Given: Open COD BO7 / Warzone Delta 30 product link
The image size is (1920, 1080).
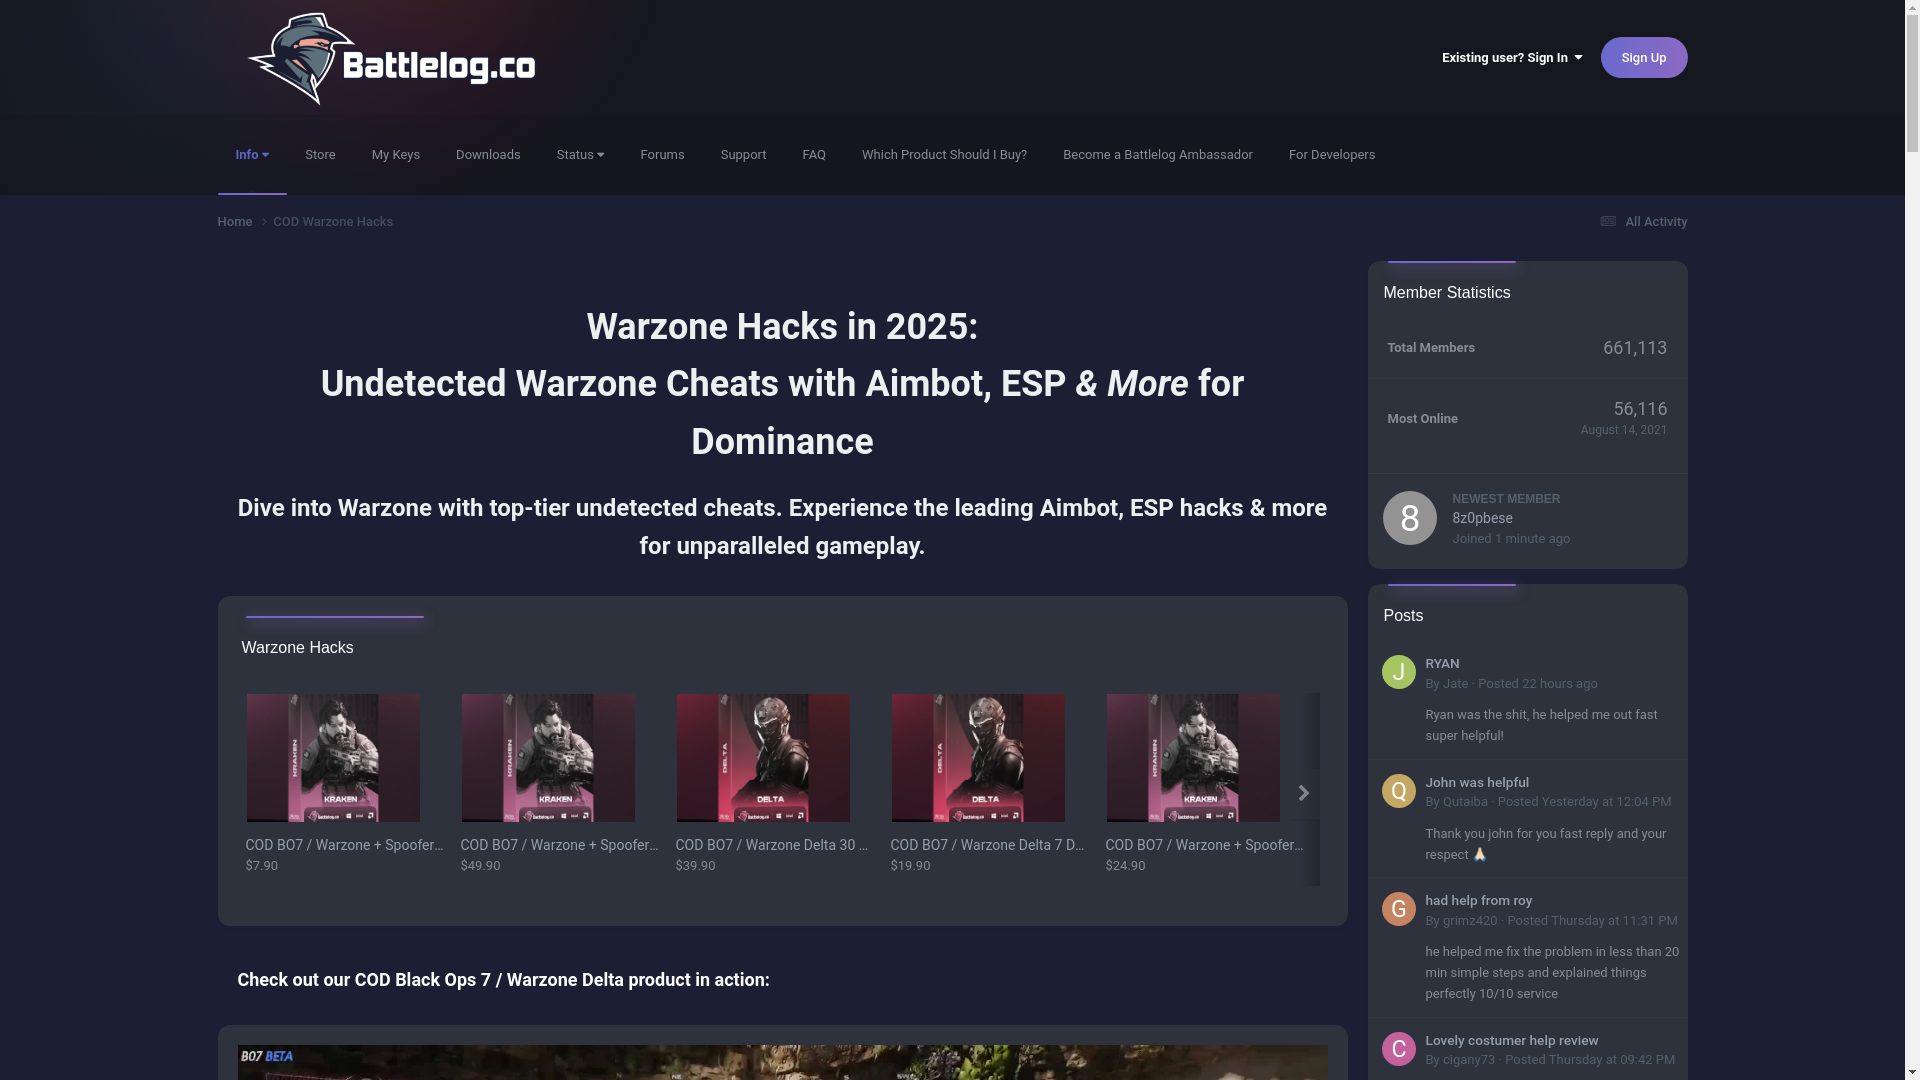Looking at the screenshot, I should pyautogui.click(x=772, y=846).
